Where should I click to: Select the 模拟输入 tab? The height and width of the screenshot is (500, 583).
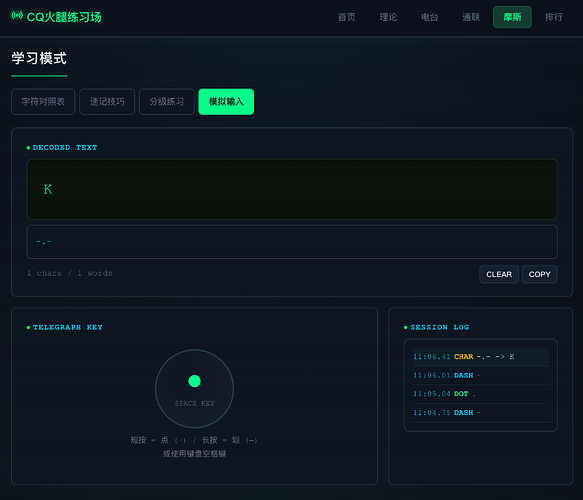[x=226, y=102]
